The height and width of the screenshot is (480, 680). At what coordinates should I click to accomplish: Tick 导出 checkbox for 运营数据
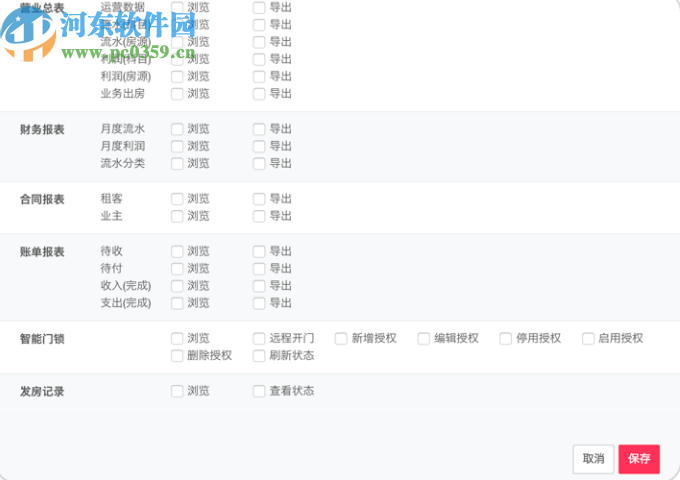point(259,7)
